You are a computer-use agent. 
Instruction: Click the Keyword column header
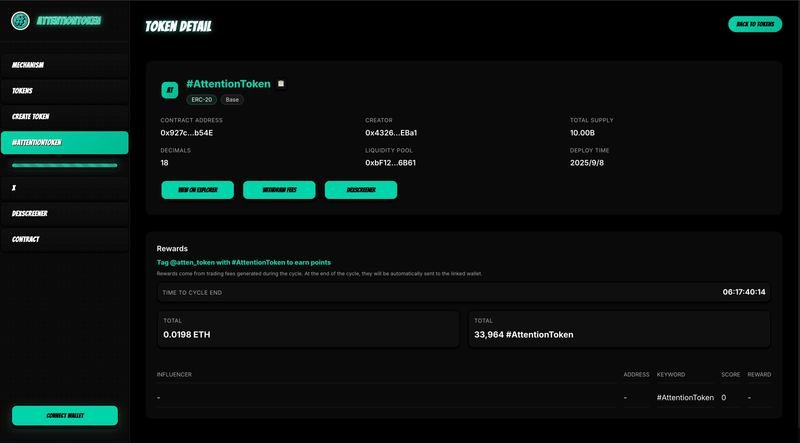[x=671, y=375]
